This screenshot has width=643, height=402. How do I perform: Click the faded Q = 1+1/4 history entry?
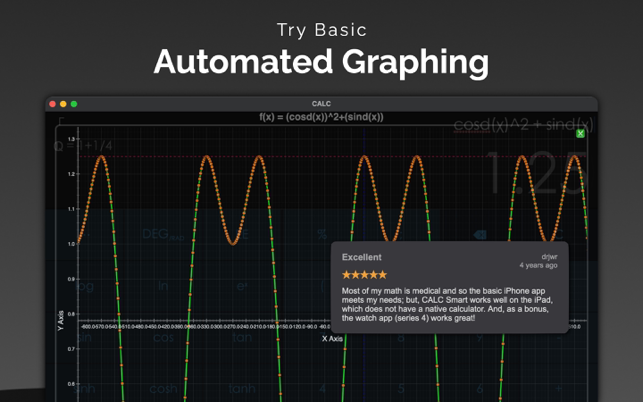point(83,146)
